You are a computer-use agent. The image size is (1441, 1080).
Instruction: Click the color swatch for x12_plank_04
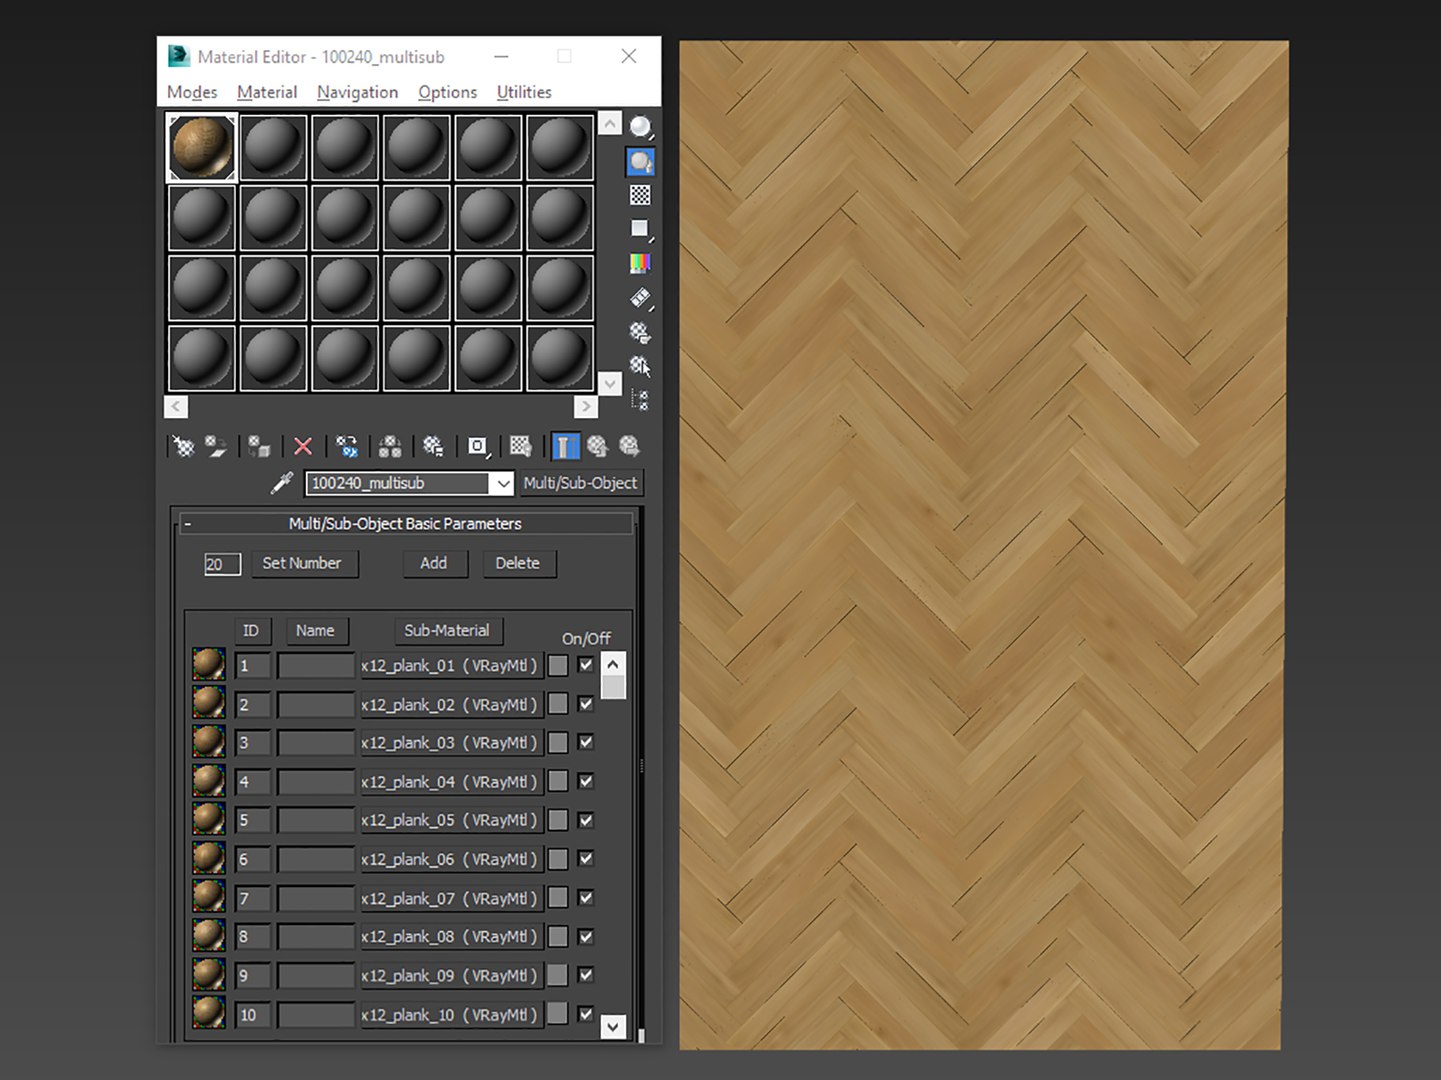[x=558, y=781]
